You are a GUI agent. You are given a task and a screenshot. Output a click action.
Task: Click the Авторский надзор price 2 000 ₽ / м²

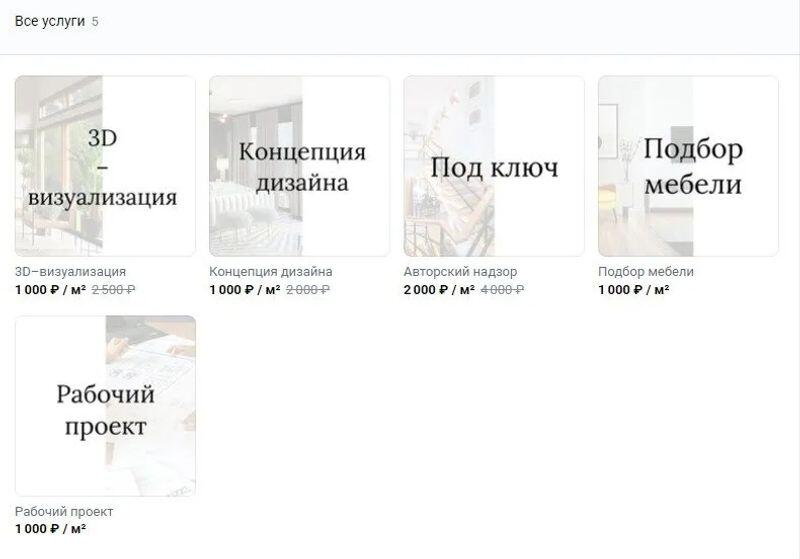pyautogui.click(x=439, y=290)
